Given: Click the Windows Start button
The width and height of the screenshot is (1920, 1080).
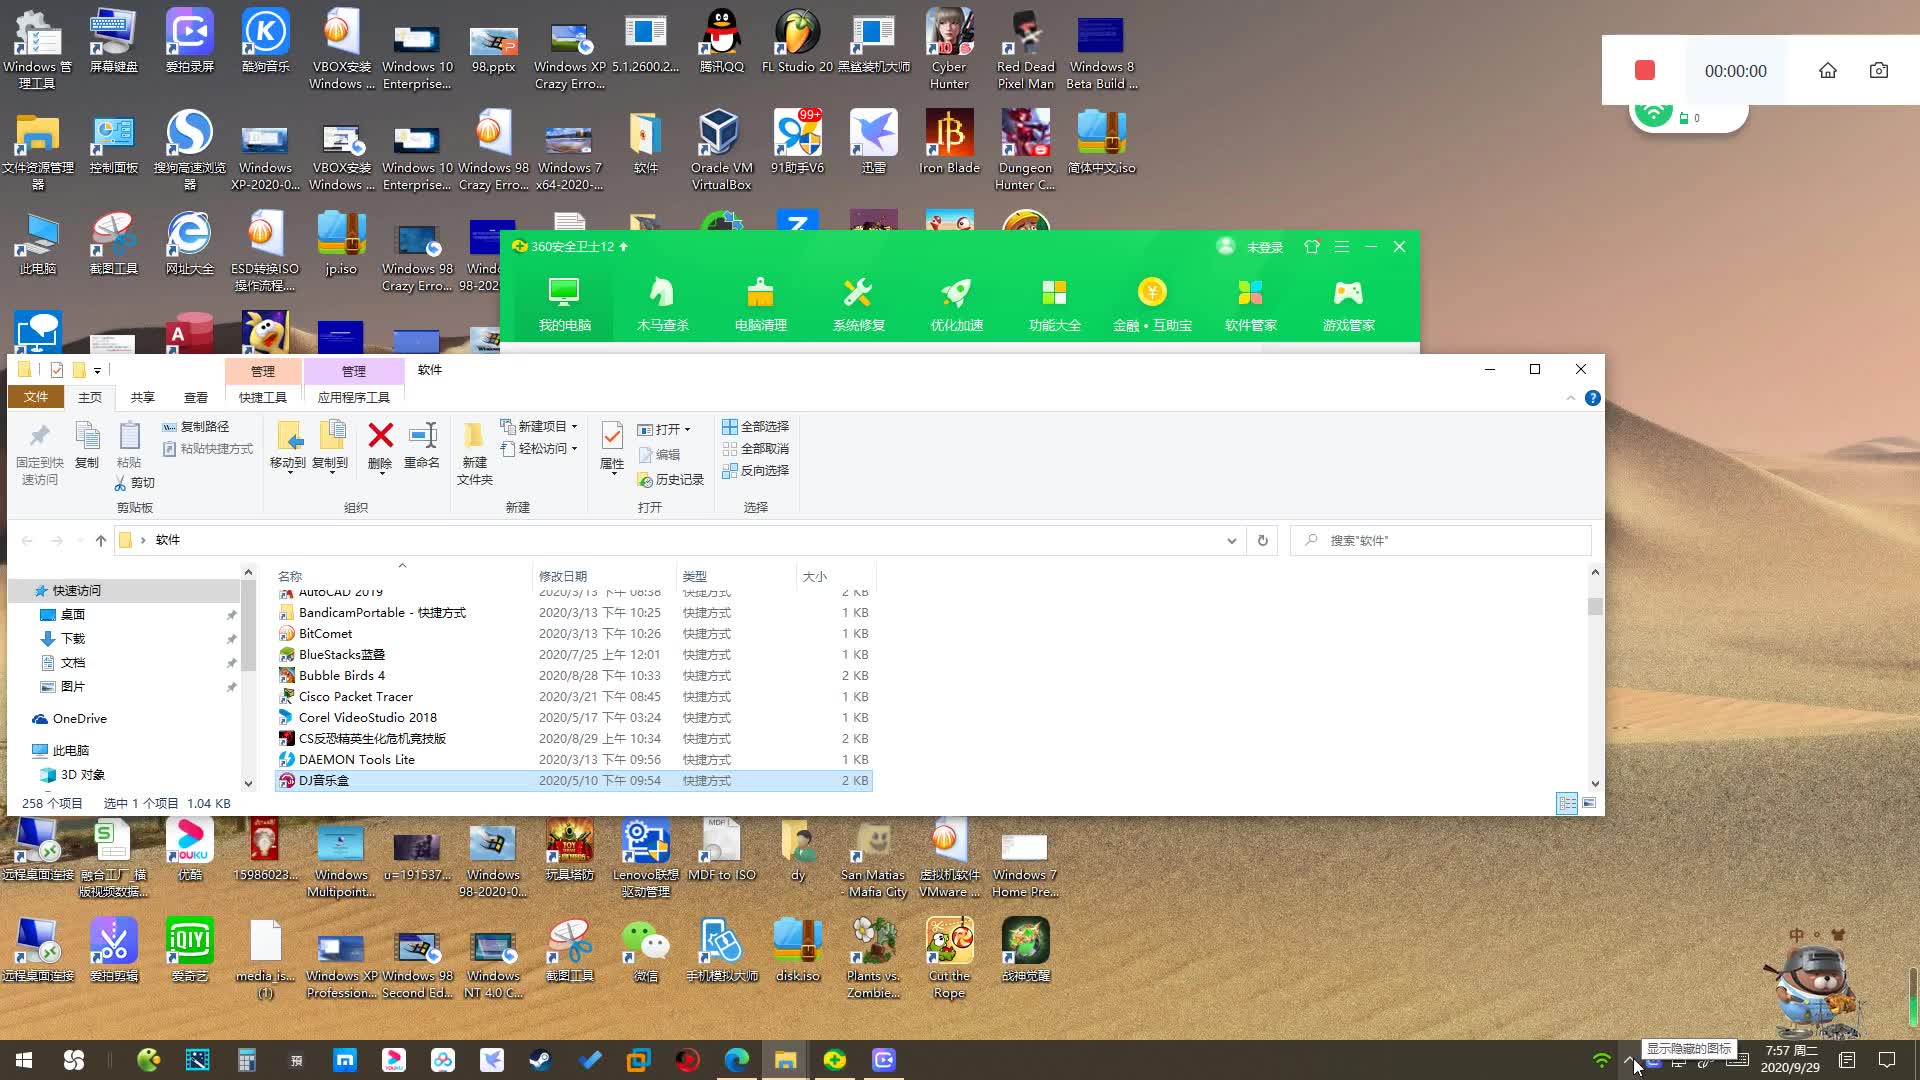Looking at the screenshot, I should click(24, 1060).
